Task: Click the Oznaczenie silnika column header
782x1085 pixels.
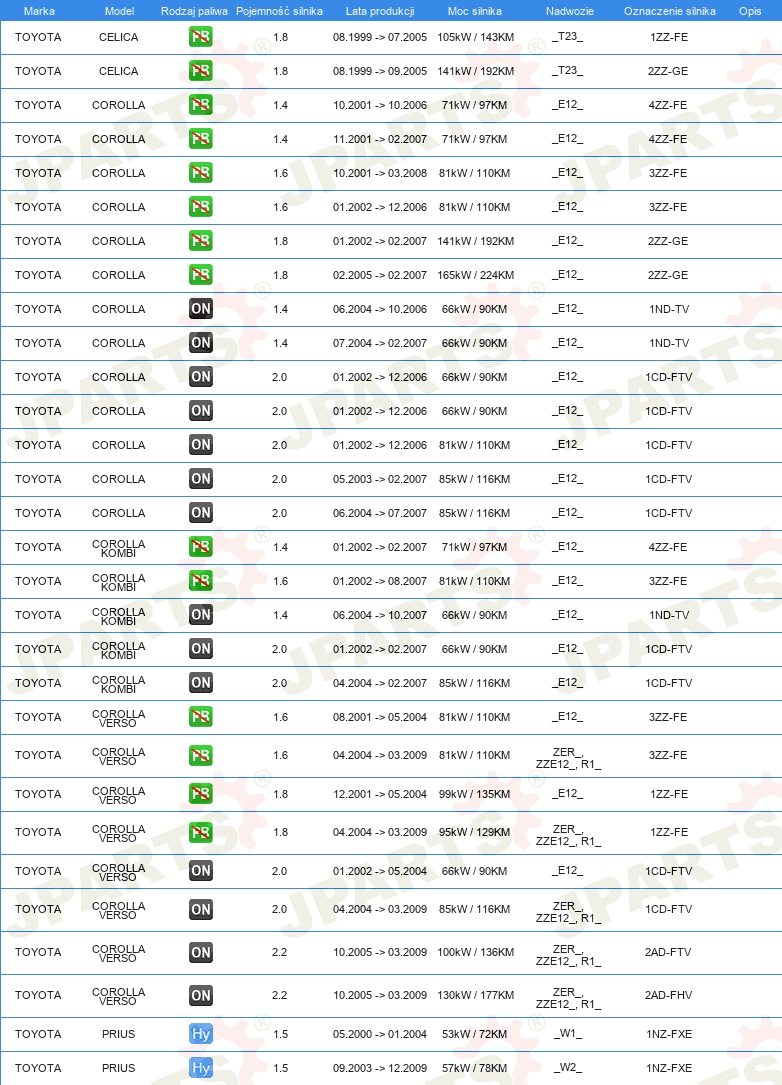Action: (x=670, y=11)
